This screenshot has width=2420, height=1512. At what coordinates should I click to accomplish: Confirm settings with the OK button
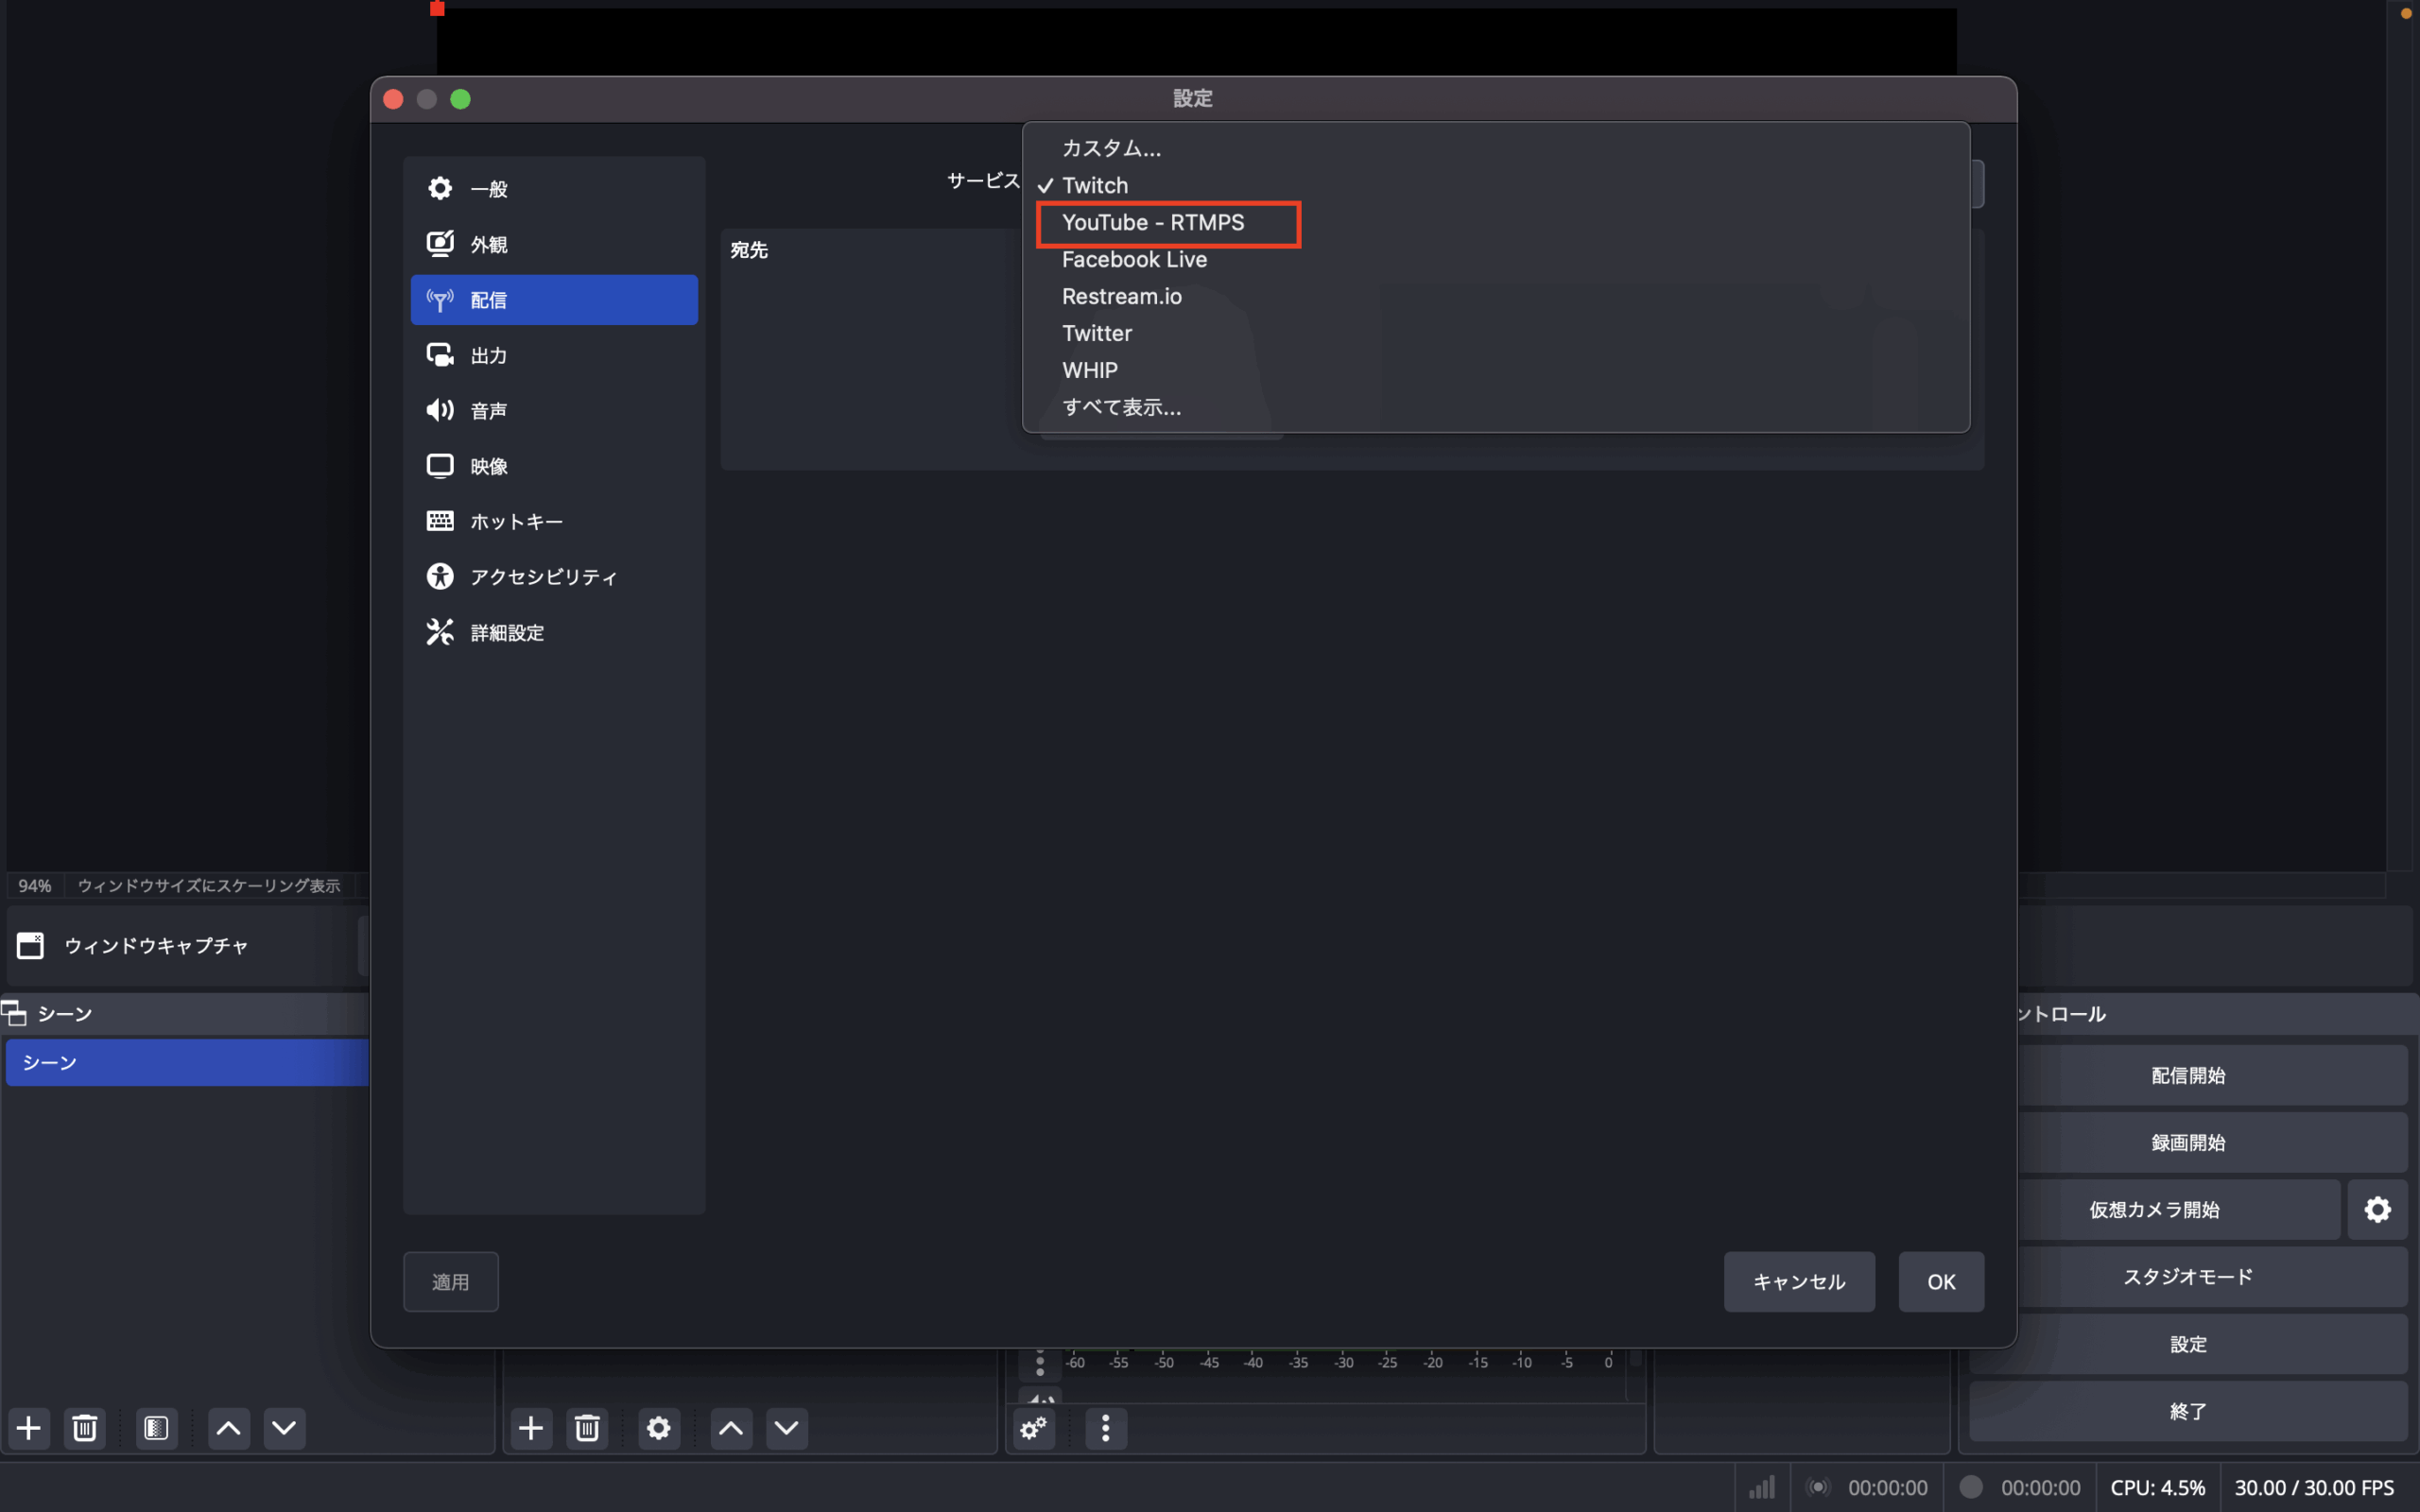(1941, 1282)
